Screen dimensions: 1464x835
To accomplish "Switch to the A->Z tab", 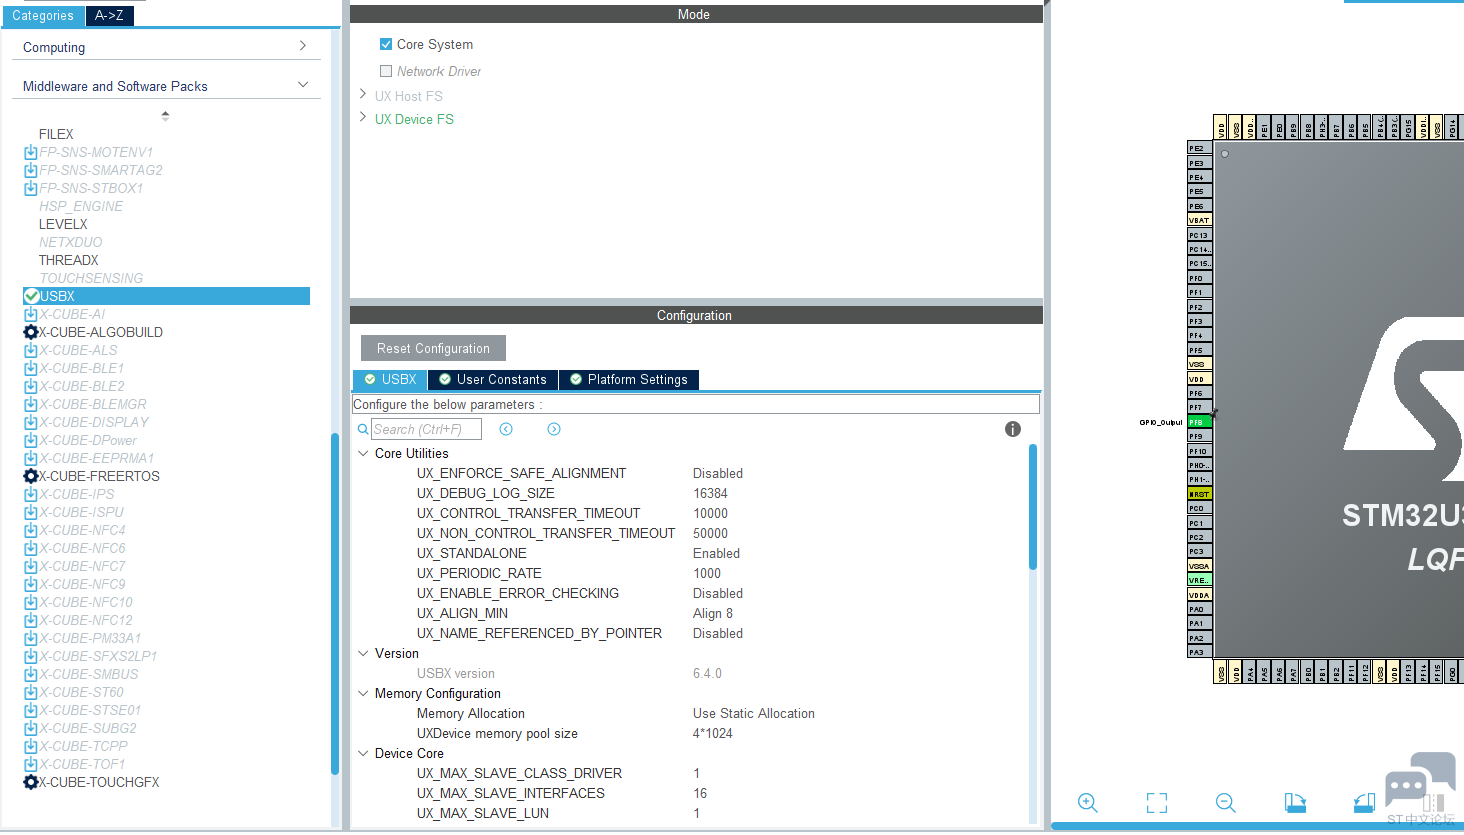I will 109,15.
